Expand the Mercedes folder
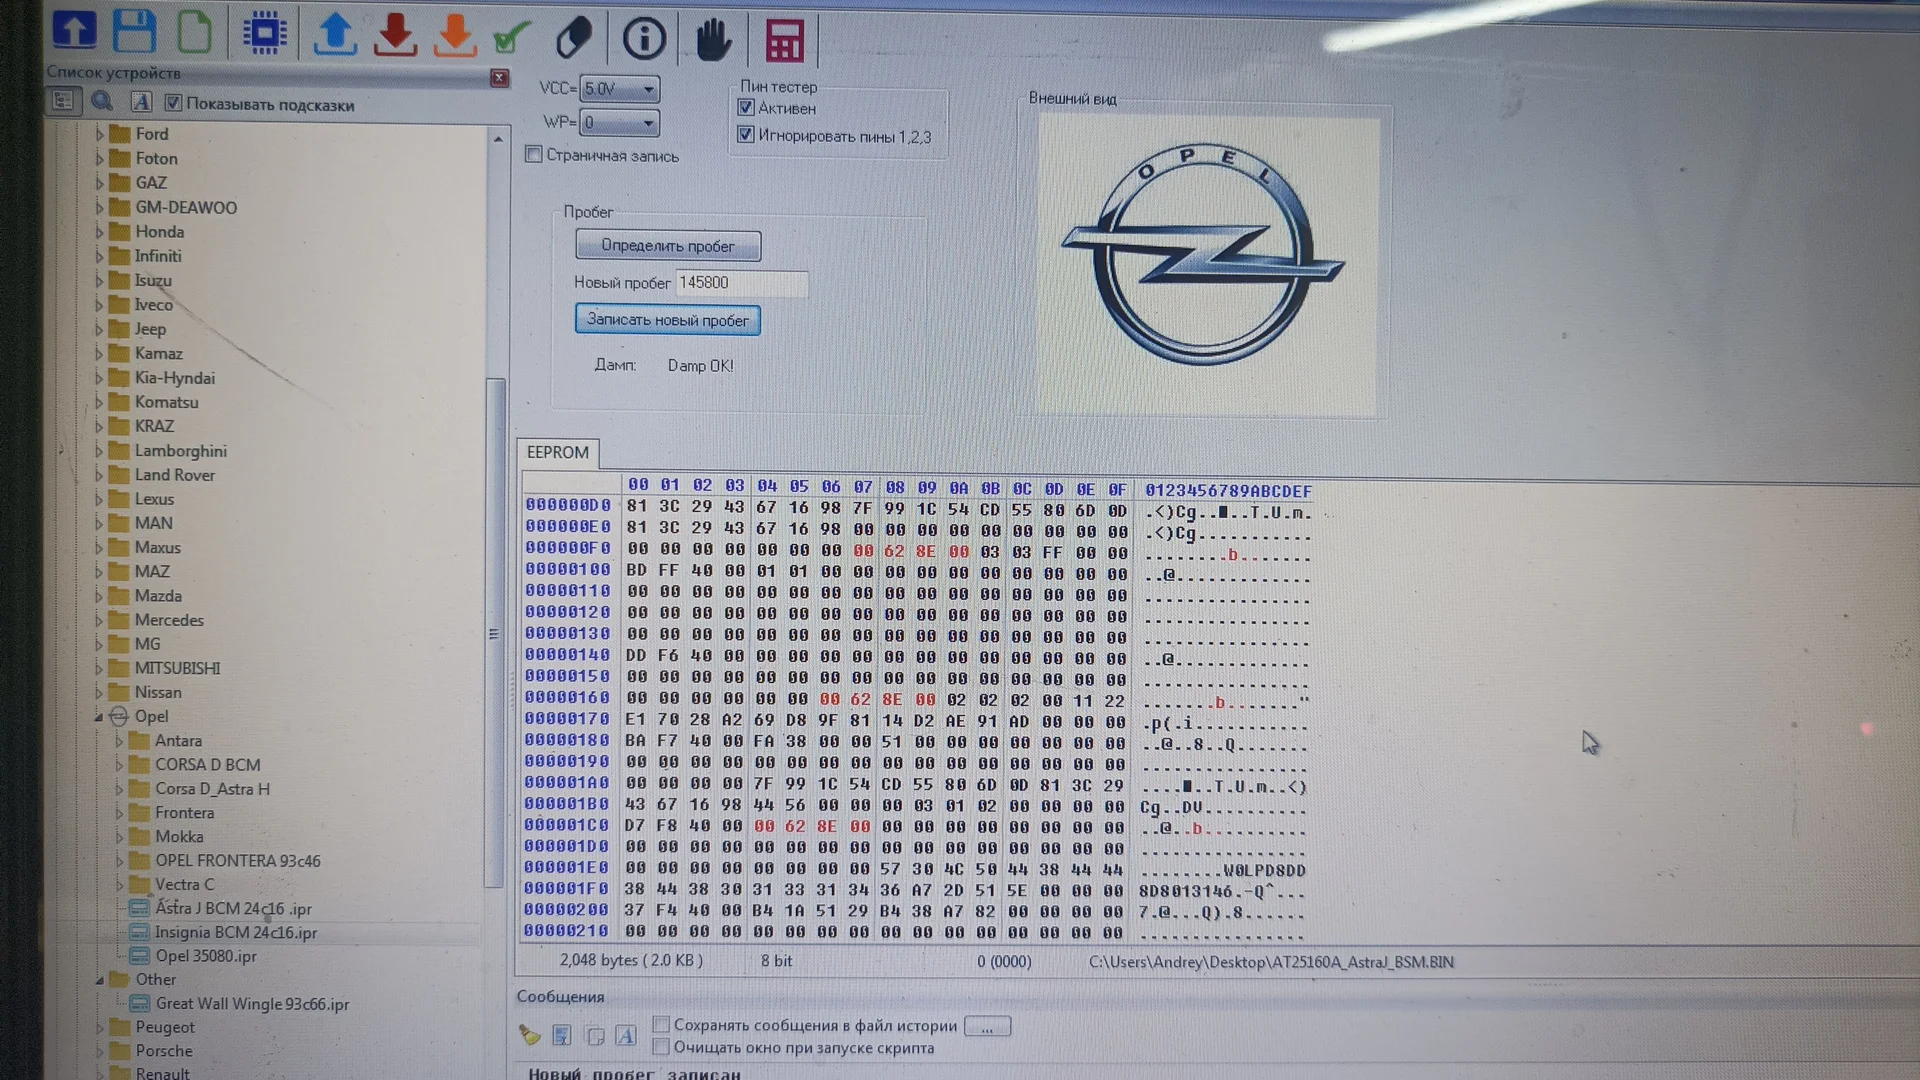 tap(99, 620)
